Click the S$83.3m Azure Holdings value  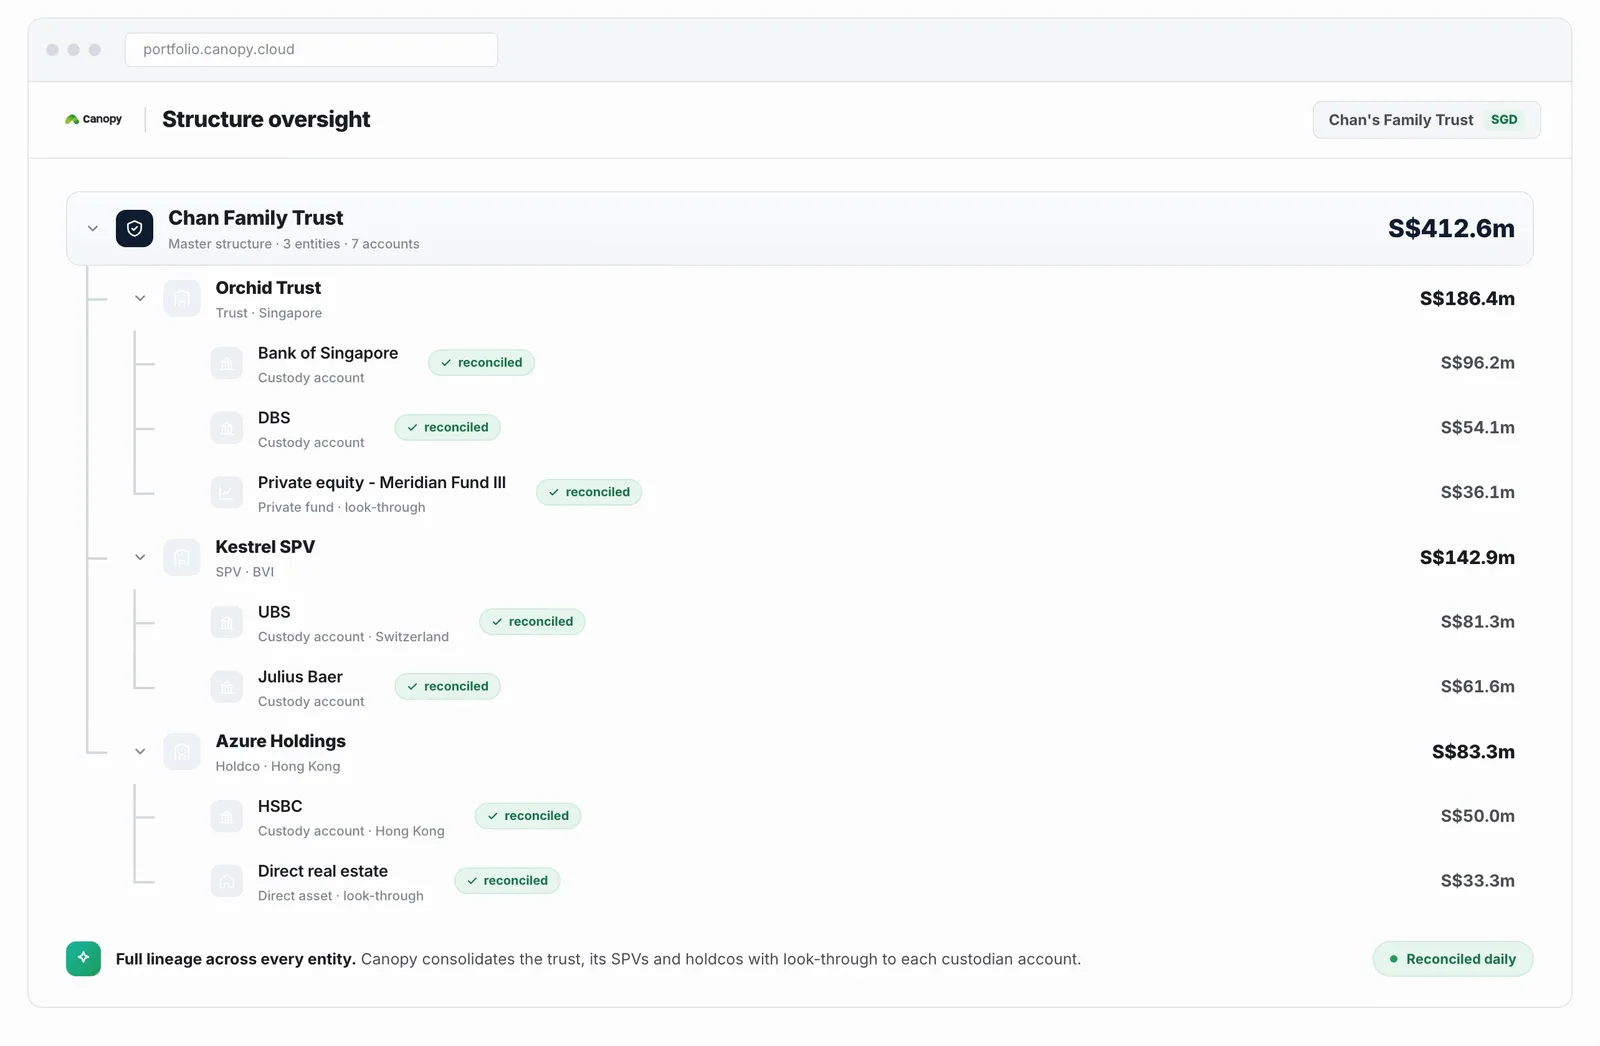click(x=1473, y=751)
